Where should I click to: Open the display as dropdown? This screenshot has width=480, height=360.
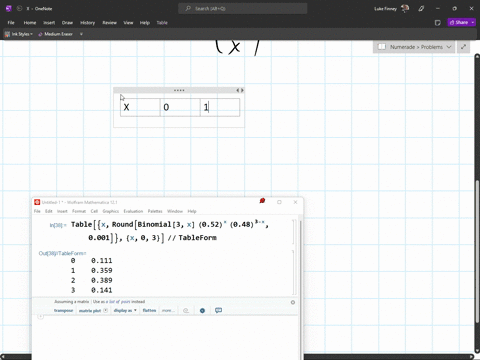pos(125,311)
